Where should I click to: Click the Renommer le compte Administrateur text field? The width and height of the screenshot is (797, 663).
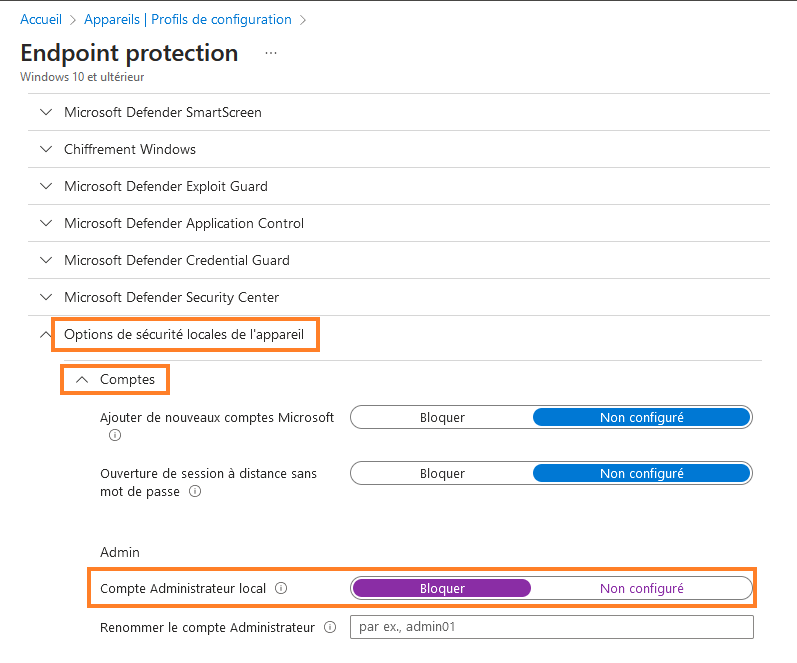tap(551, 627)
